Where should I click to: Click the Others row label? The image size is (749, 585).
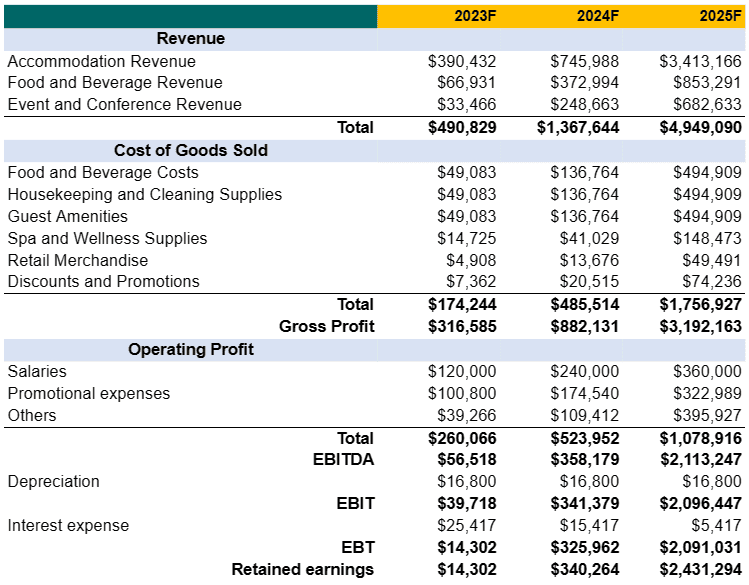tap(32, 415)
